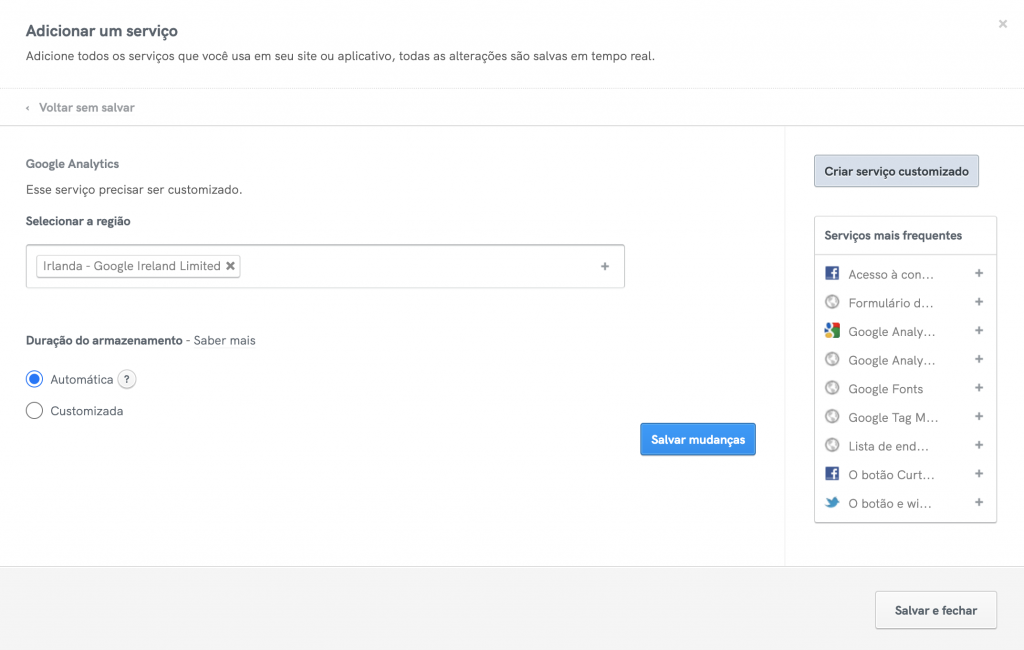Image resolution: width=1024 pixels, height=650 pixels.
Task: Click inside the region selection field
Action: coord(420,266)
